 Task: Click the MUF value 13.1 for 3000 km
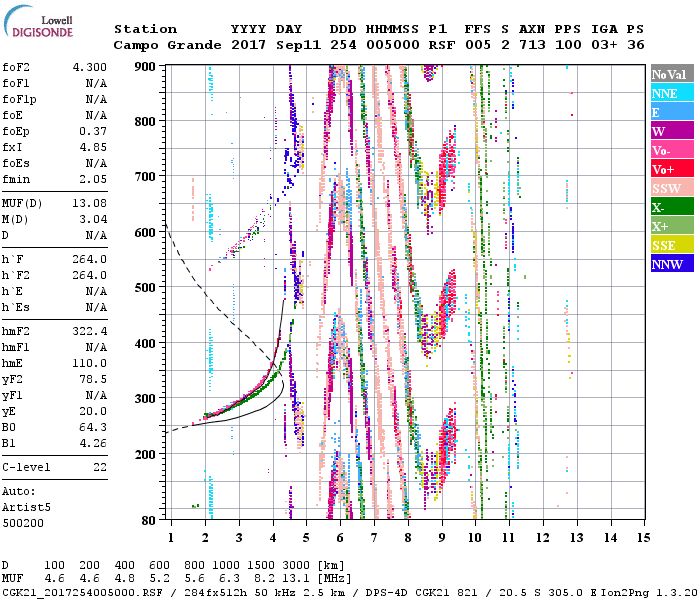296,579
